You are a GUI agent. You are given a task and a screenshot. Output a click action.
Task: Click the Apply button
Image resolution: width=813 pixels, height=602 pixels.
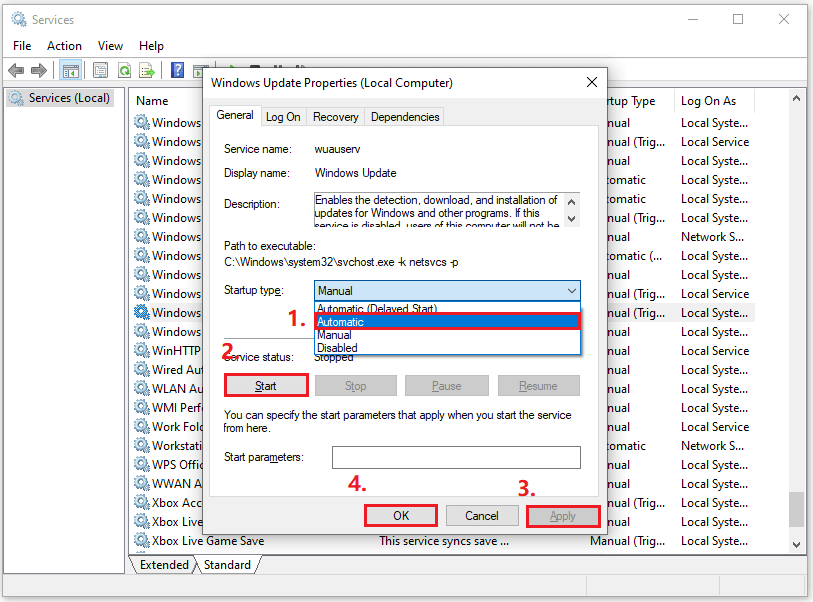(x=563, y=516)
